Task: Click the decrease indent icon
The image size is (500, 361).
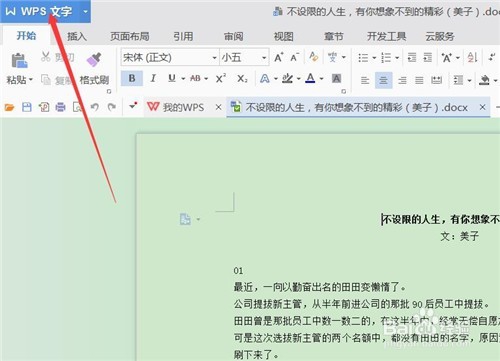Action: point(412,58)
